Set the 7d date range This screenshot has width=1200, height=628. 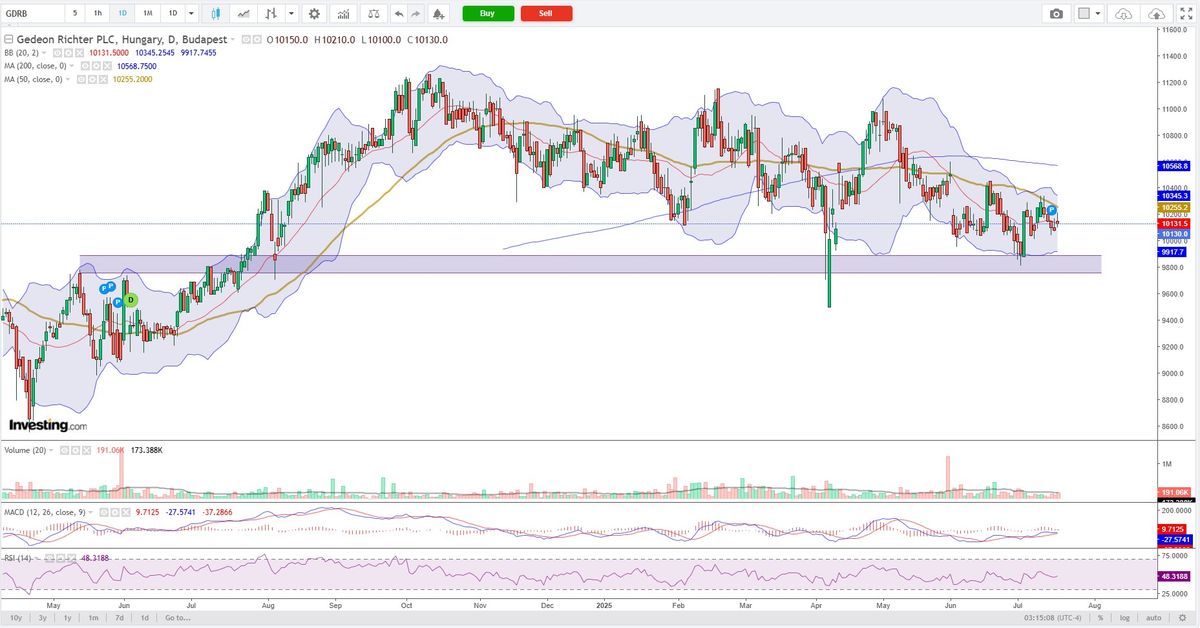pyautogui.click(x=119, y=618)
